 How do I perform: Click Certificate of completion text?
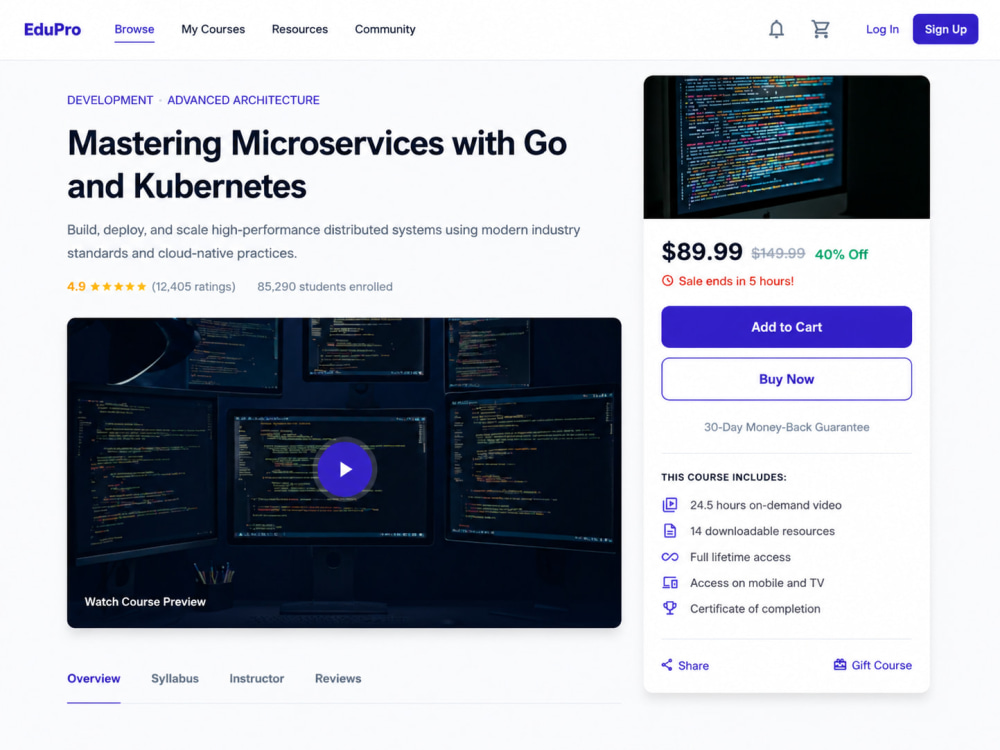click(x=755, y=608)
